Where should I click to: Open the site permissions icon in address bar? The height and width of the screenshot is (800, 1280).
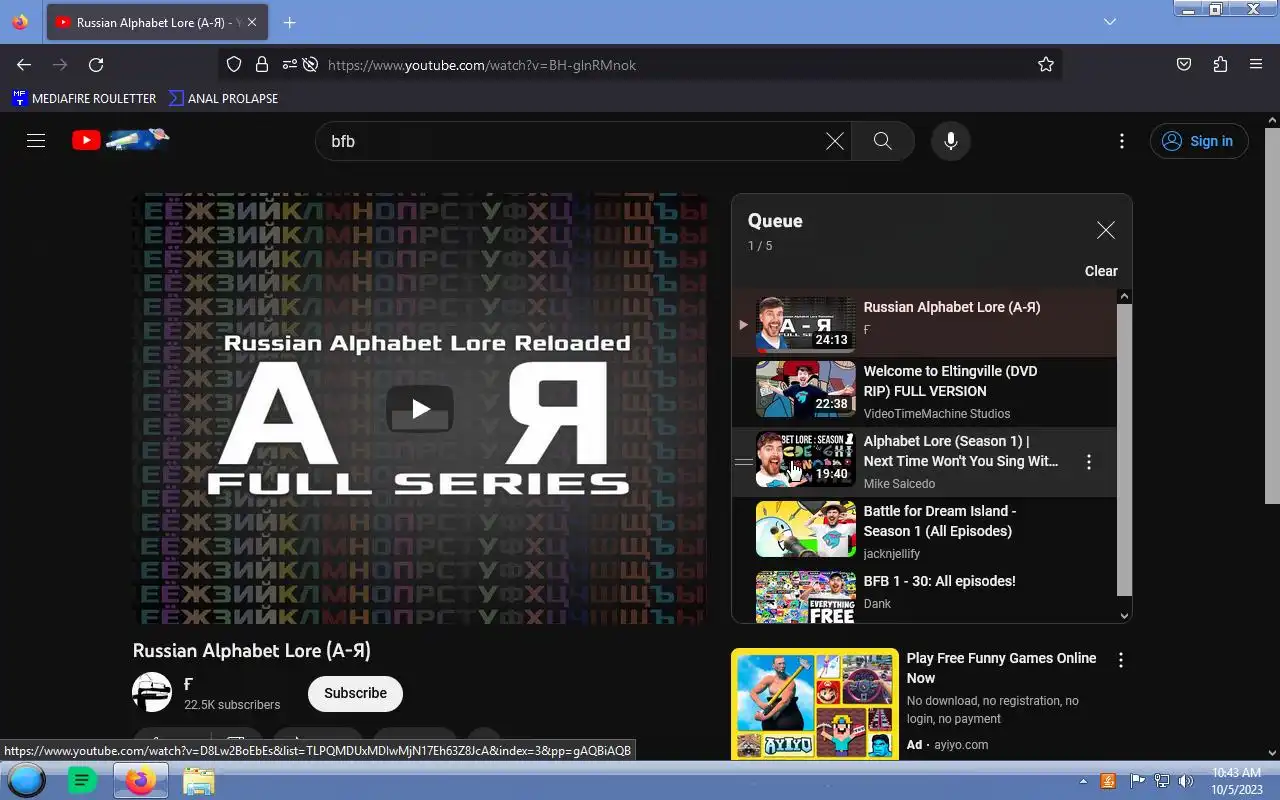(x=290, y=65)
